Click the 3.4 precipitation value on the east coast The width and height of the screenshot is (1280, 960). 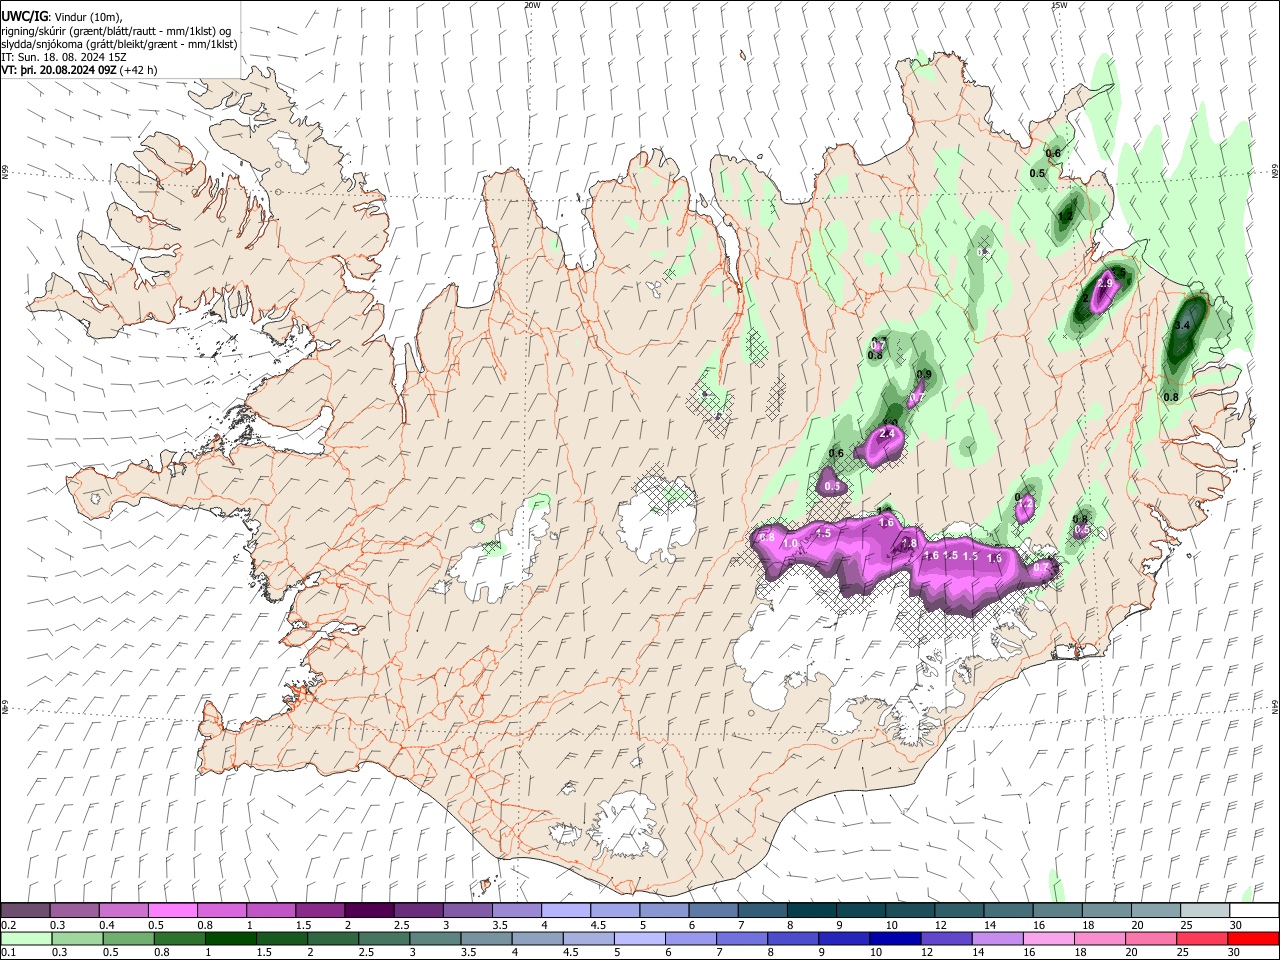(1182, 326)
